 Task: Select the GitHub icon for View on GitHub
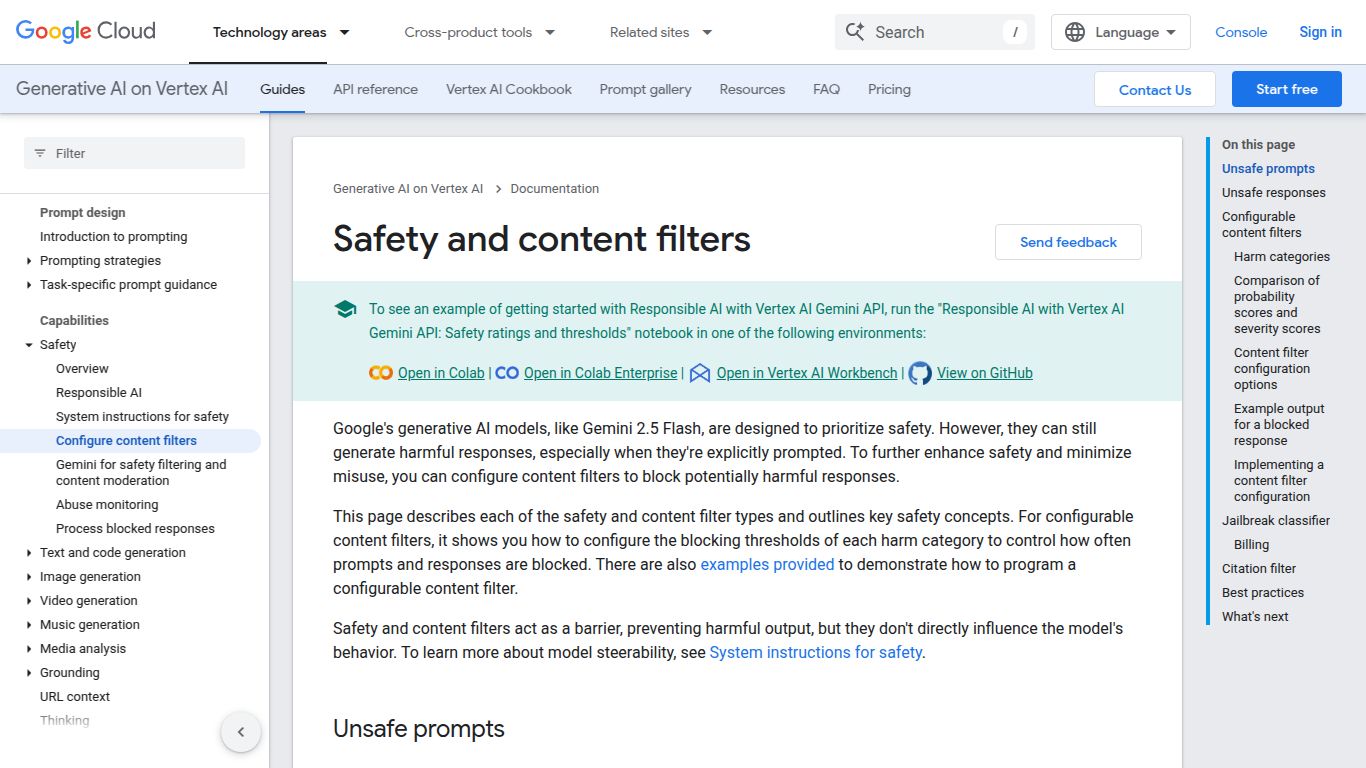pyautogui.click(x=919, y=372)
